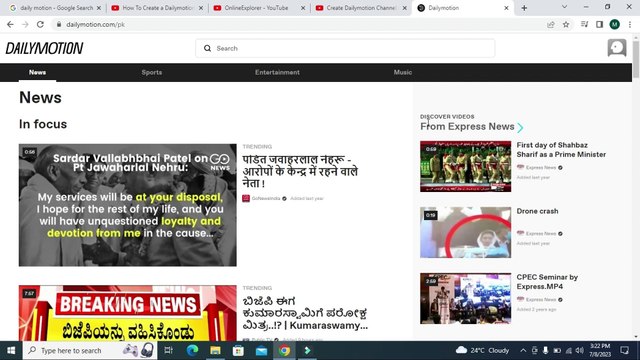Go back with browser back arrow
The height and width of the screenshot is (360, 640).
[x=10, y=24]
